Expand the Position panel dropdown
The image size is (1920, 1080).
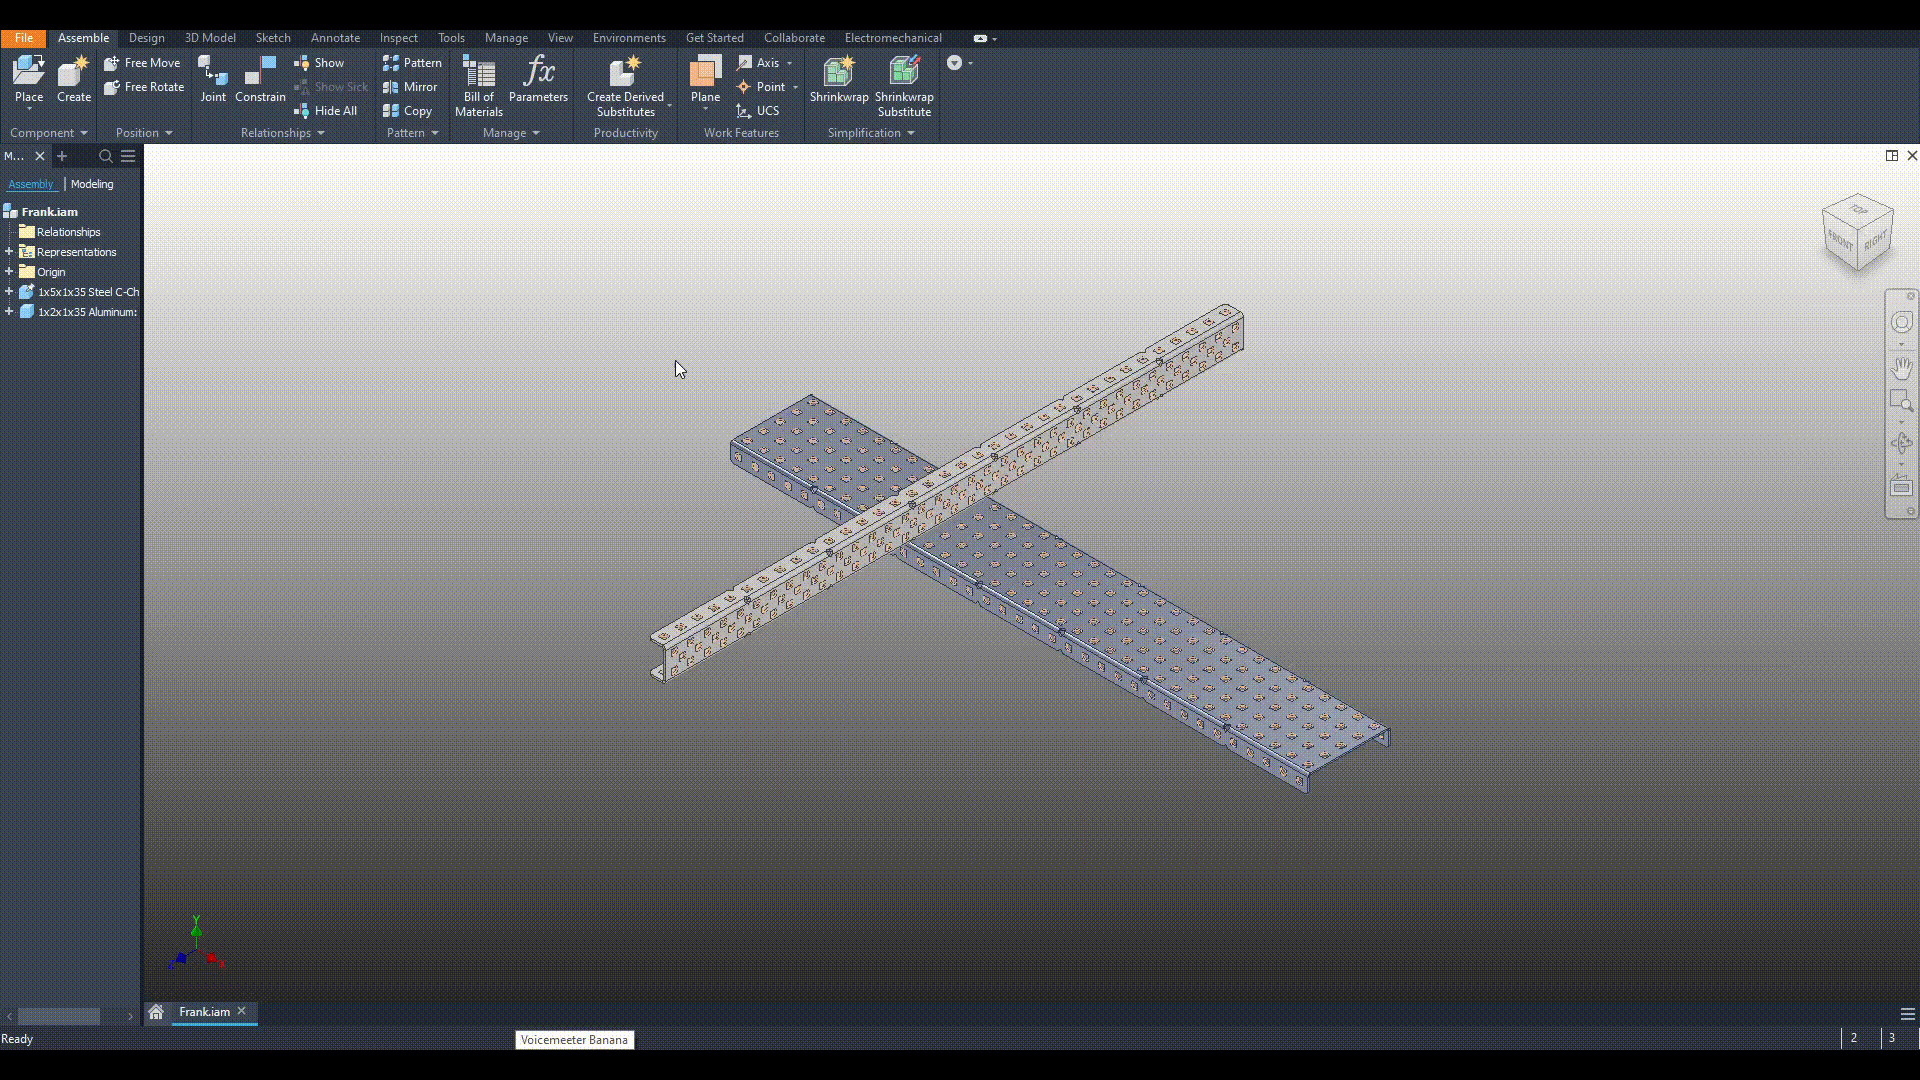coord(169,133)
